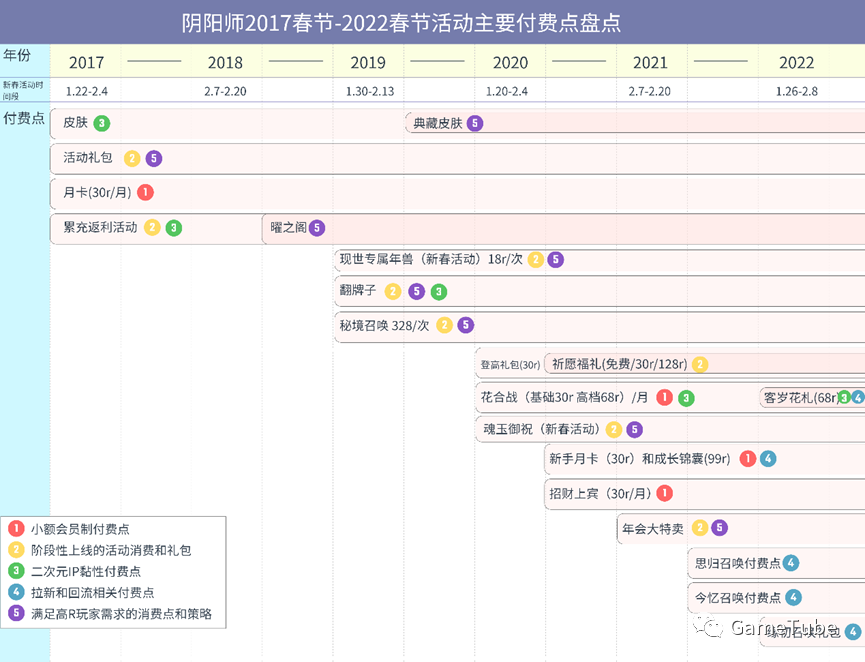Click the date range 2.7-2.20 under 2021
The width and height of the screenshot is (865, 662).
pos(649,92)
